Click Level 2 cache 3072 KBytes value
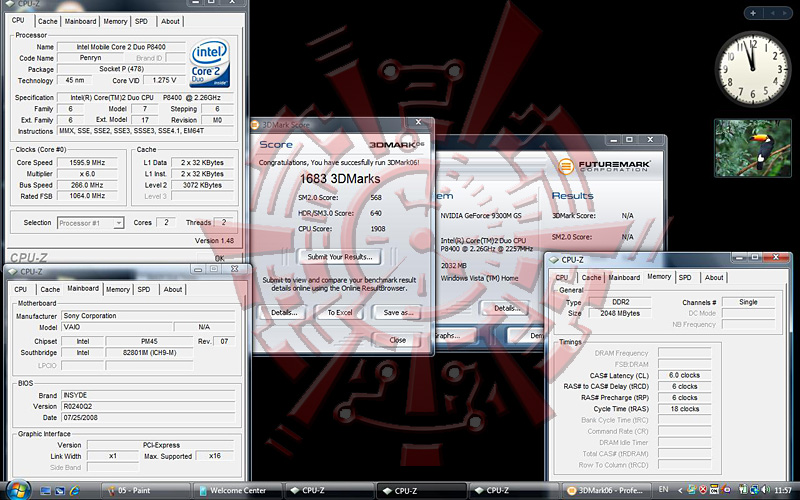 tap(202, 185)
